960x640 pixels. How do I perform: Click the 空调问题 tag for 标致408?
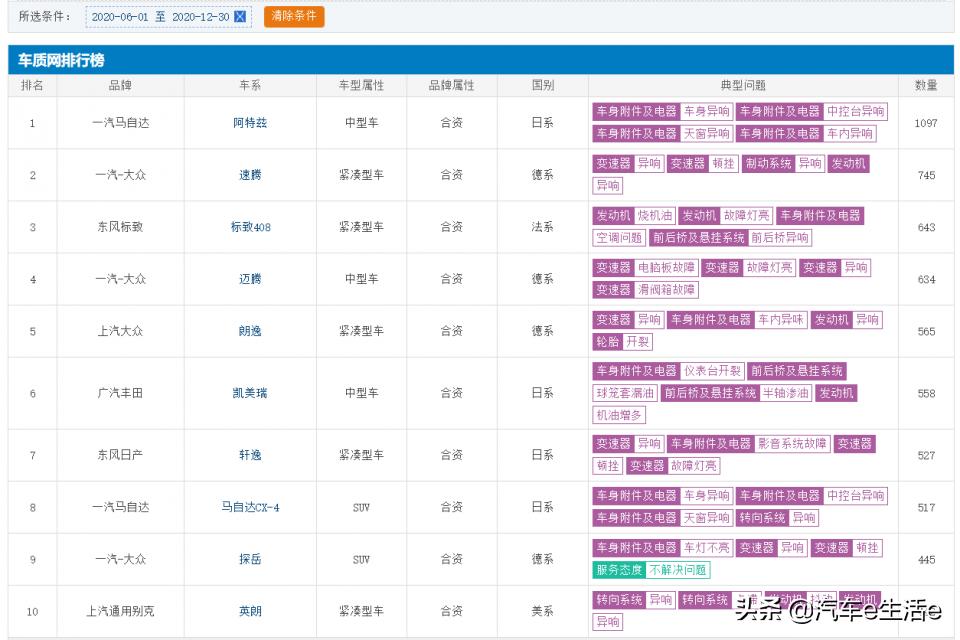click(619, 238)
